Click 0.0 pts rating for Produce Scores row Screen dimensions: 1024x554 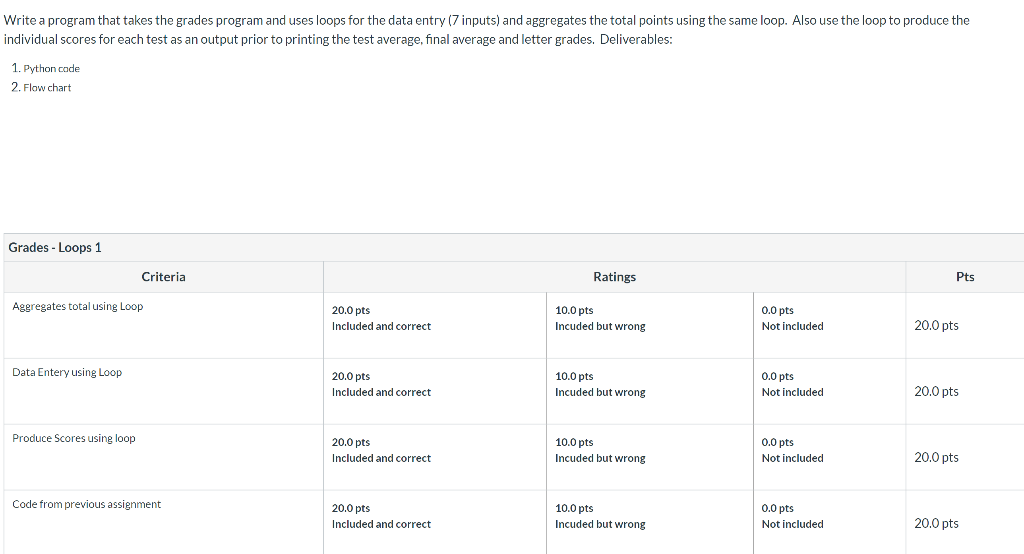click(778, 442)
